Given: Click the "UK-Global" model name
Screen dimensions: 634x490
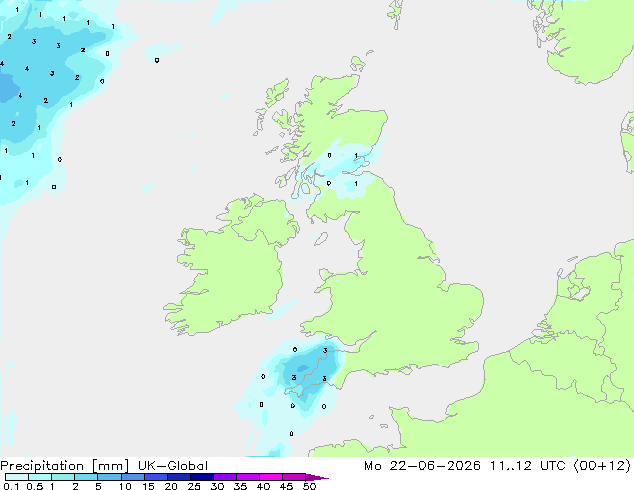Looking at the screenshot, I should [173, 466].
